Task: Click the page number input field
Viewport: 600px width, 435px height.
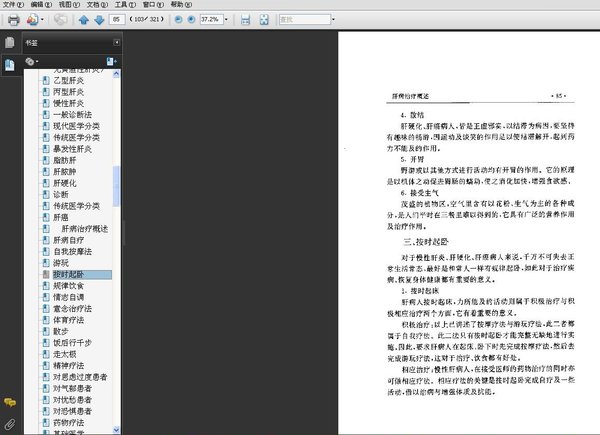Action: (120, 19)
